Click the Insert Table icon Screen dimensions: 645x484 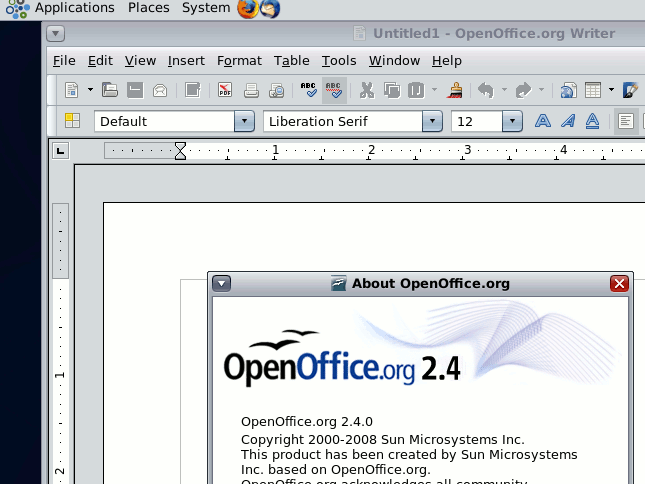(x=593, y=90)
